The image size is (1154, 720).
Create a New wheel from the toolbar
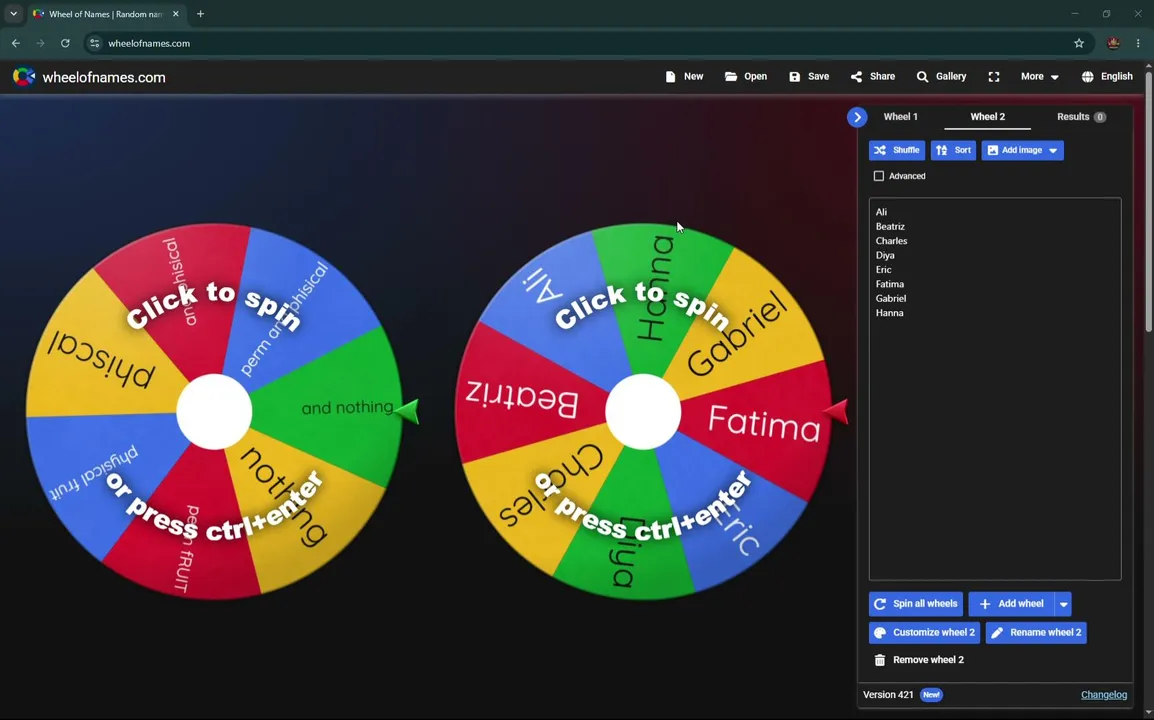click(x=684, y=77)
